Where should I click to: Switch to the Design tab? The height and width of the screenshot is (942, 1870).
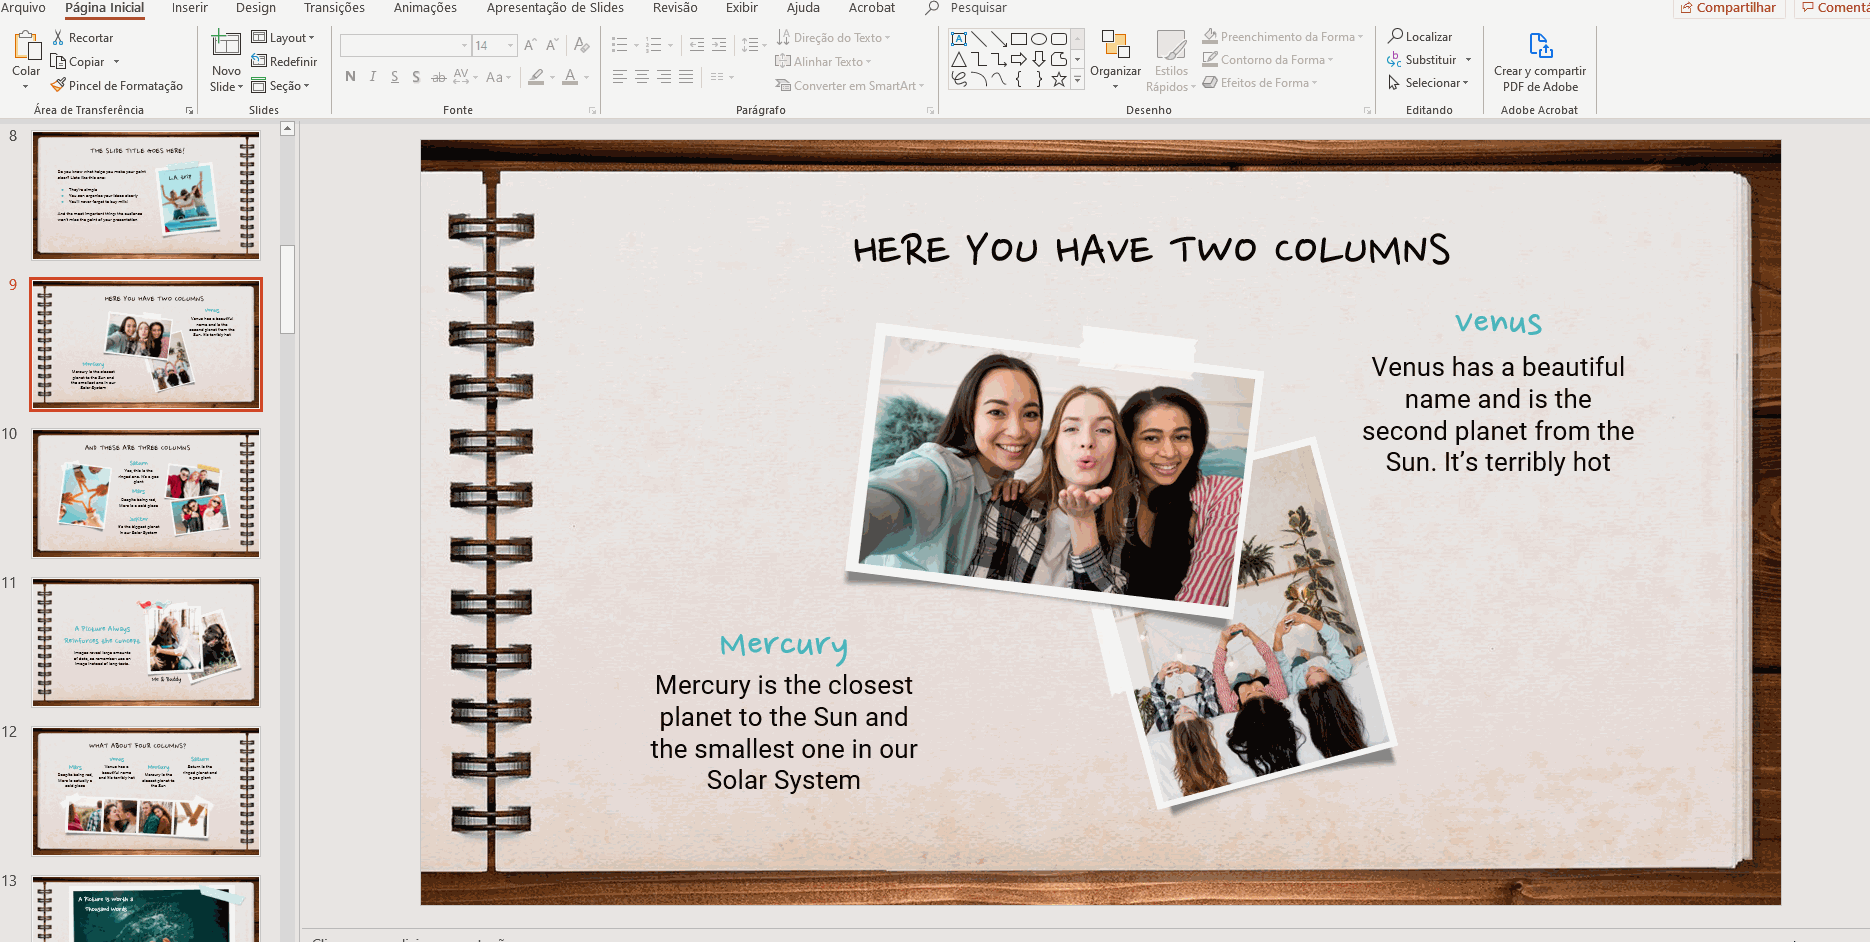tap(256, 8)
